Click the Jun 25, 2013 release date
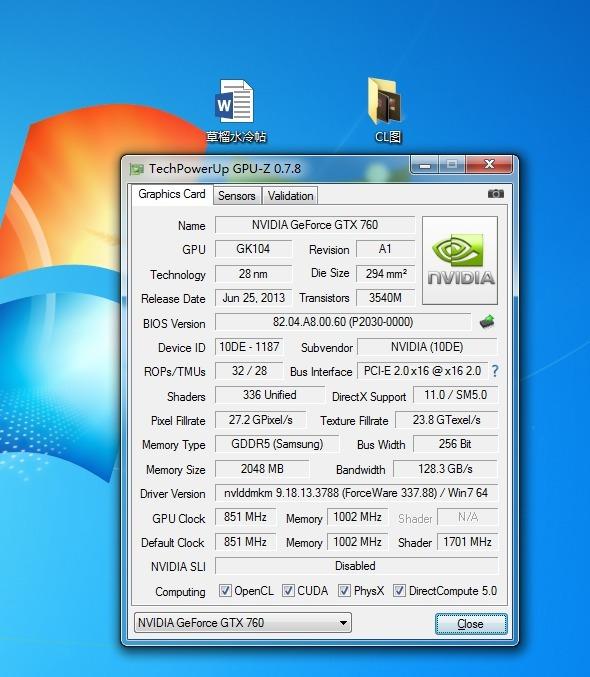The image size is (590, 677). [x=253, y=298]
